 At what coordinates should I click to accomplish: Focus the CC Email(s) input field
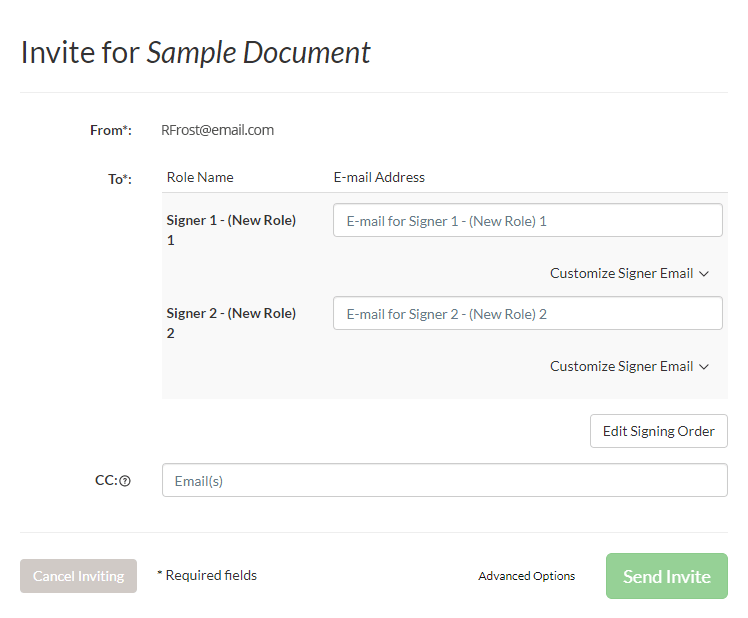pyautogui.click(x=444, y=480)
